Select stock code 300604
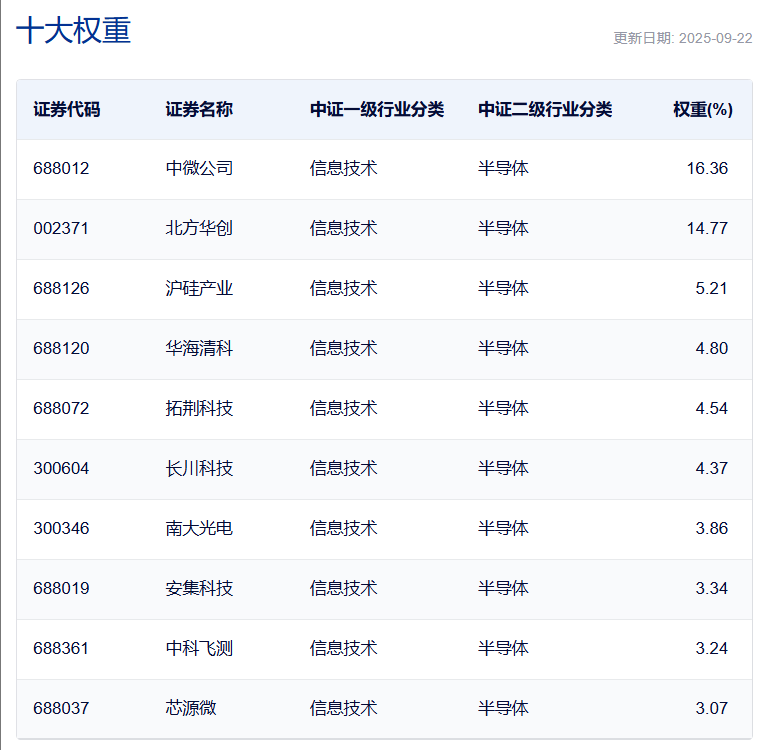759x750 pixels. click(x=61, y=469)
